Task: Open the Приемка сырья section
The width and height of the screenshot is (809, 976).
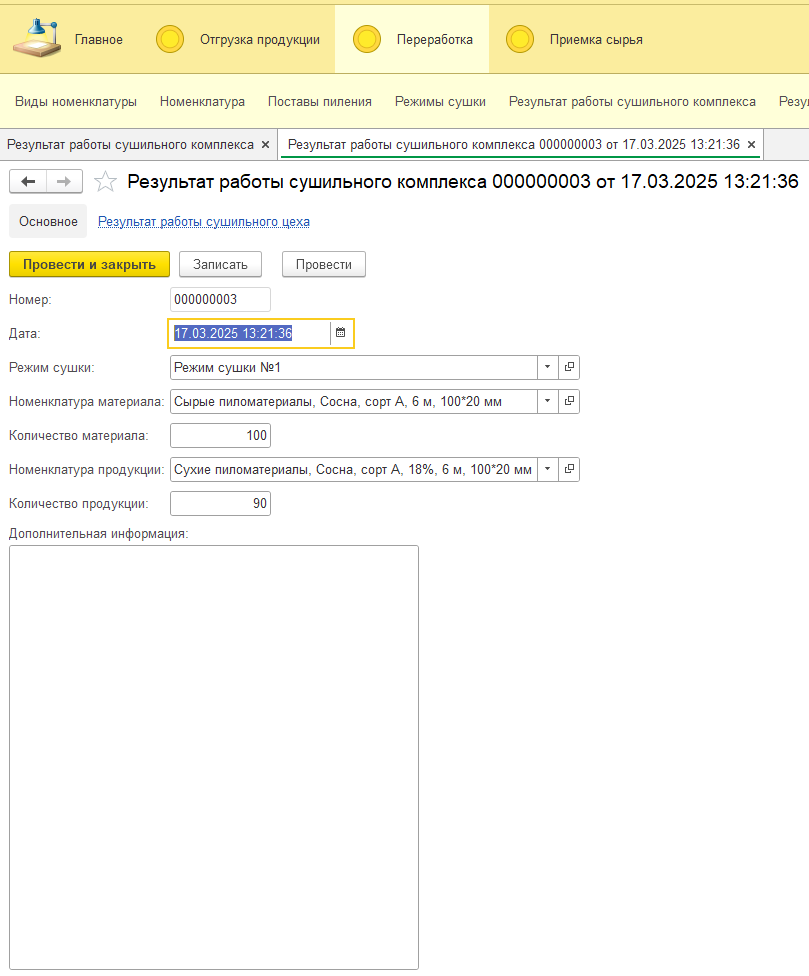Action: click(595, 40)
